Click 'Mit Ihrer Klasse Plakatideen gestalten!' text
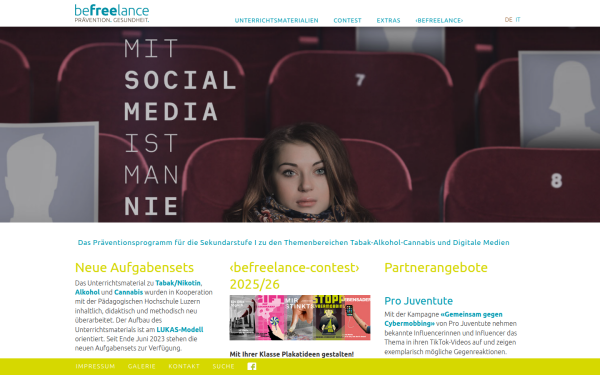The width and height of the screenshot is (600, 375). (292, 354)
